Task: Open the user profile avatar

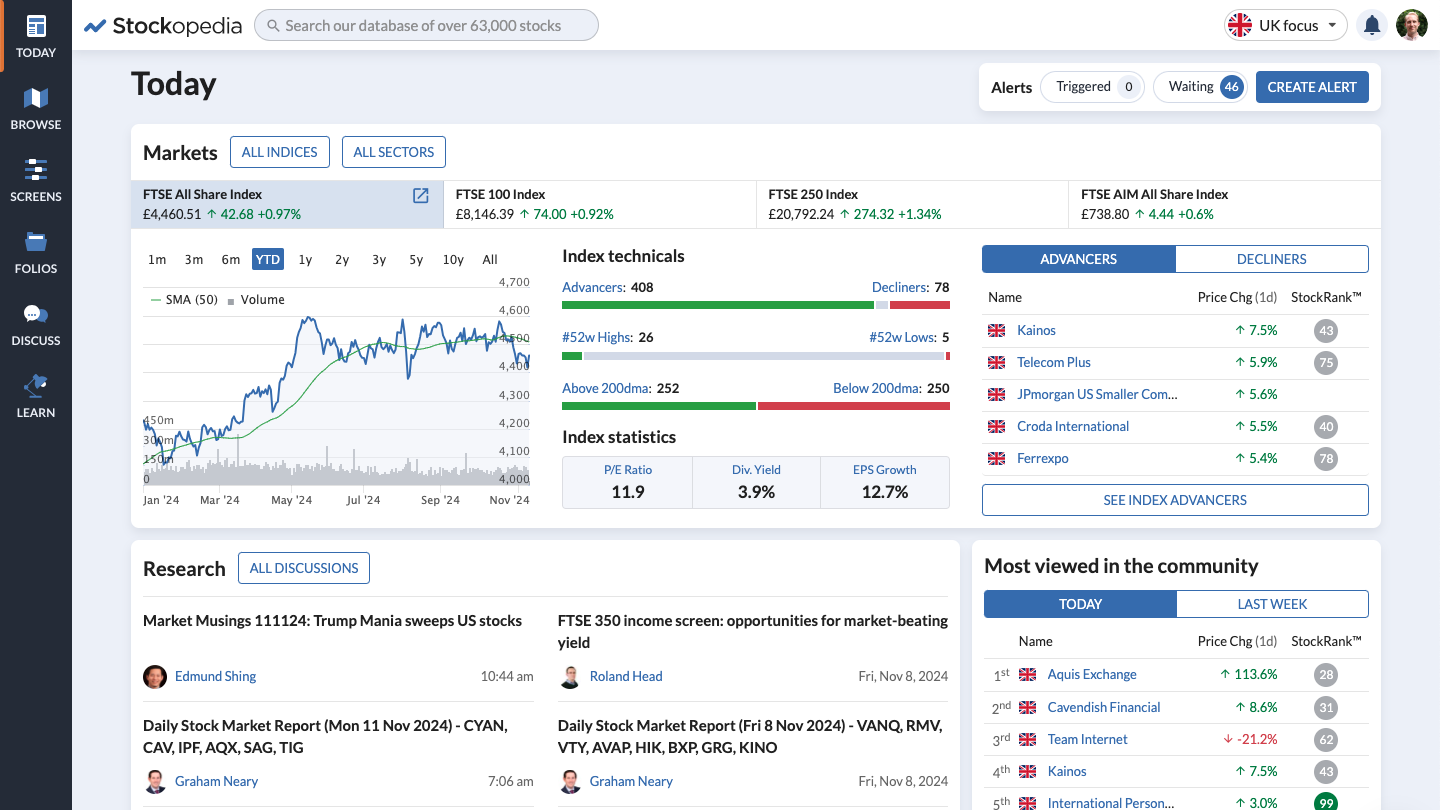Action: (1411, 26)
